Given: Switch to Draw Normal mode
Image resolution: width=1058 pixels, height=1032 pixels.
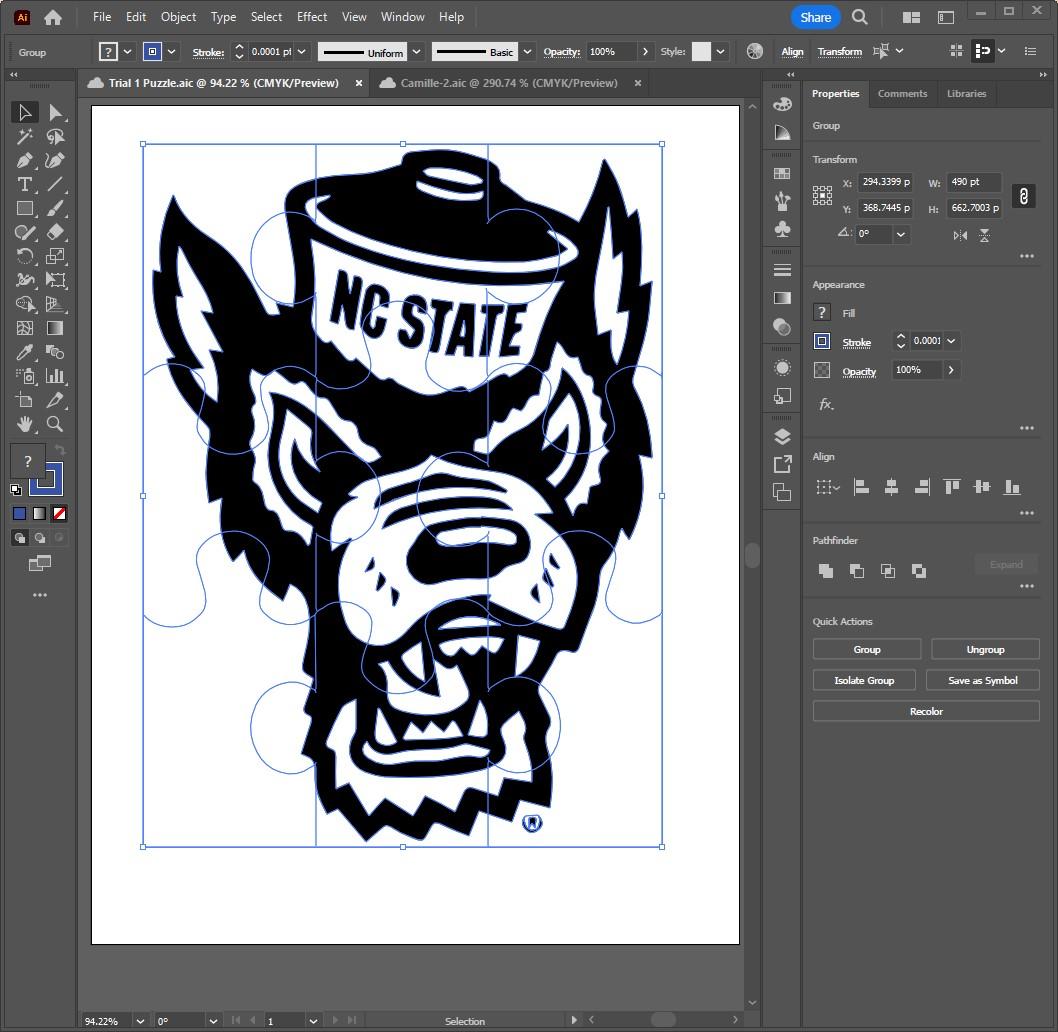Looking at the screenshot, I should 20,538.
